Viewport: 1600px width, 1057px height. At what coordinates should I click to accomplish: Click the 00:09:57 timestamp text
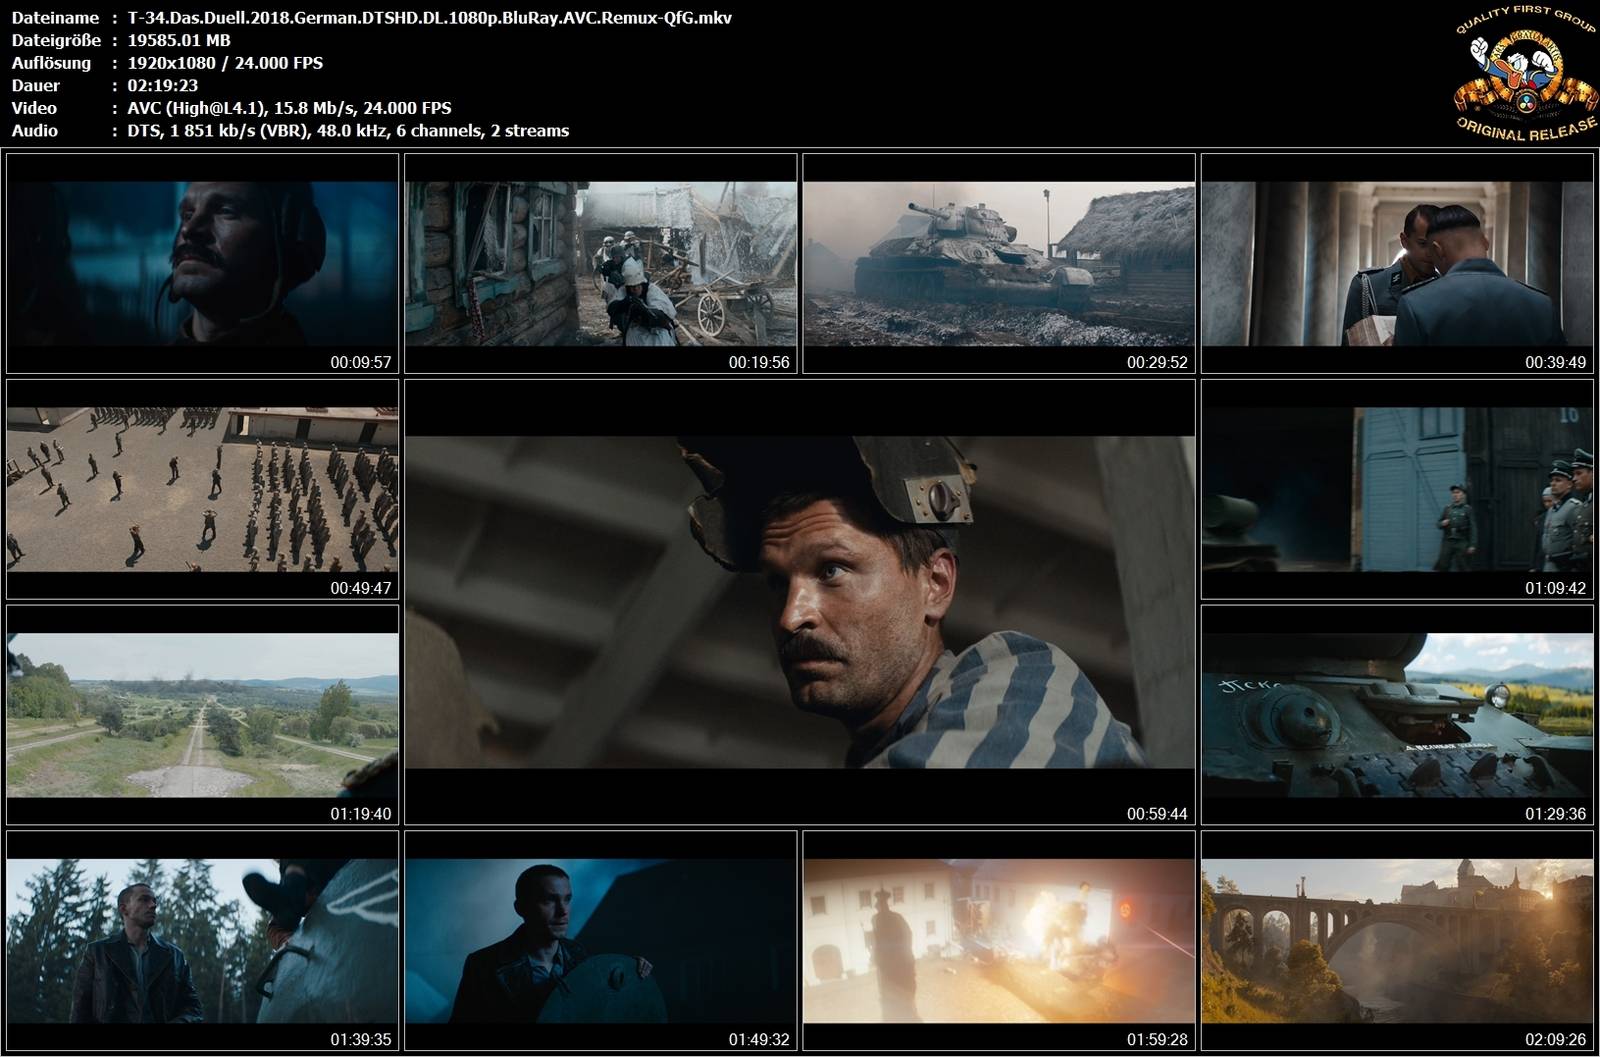pos(361,362)
